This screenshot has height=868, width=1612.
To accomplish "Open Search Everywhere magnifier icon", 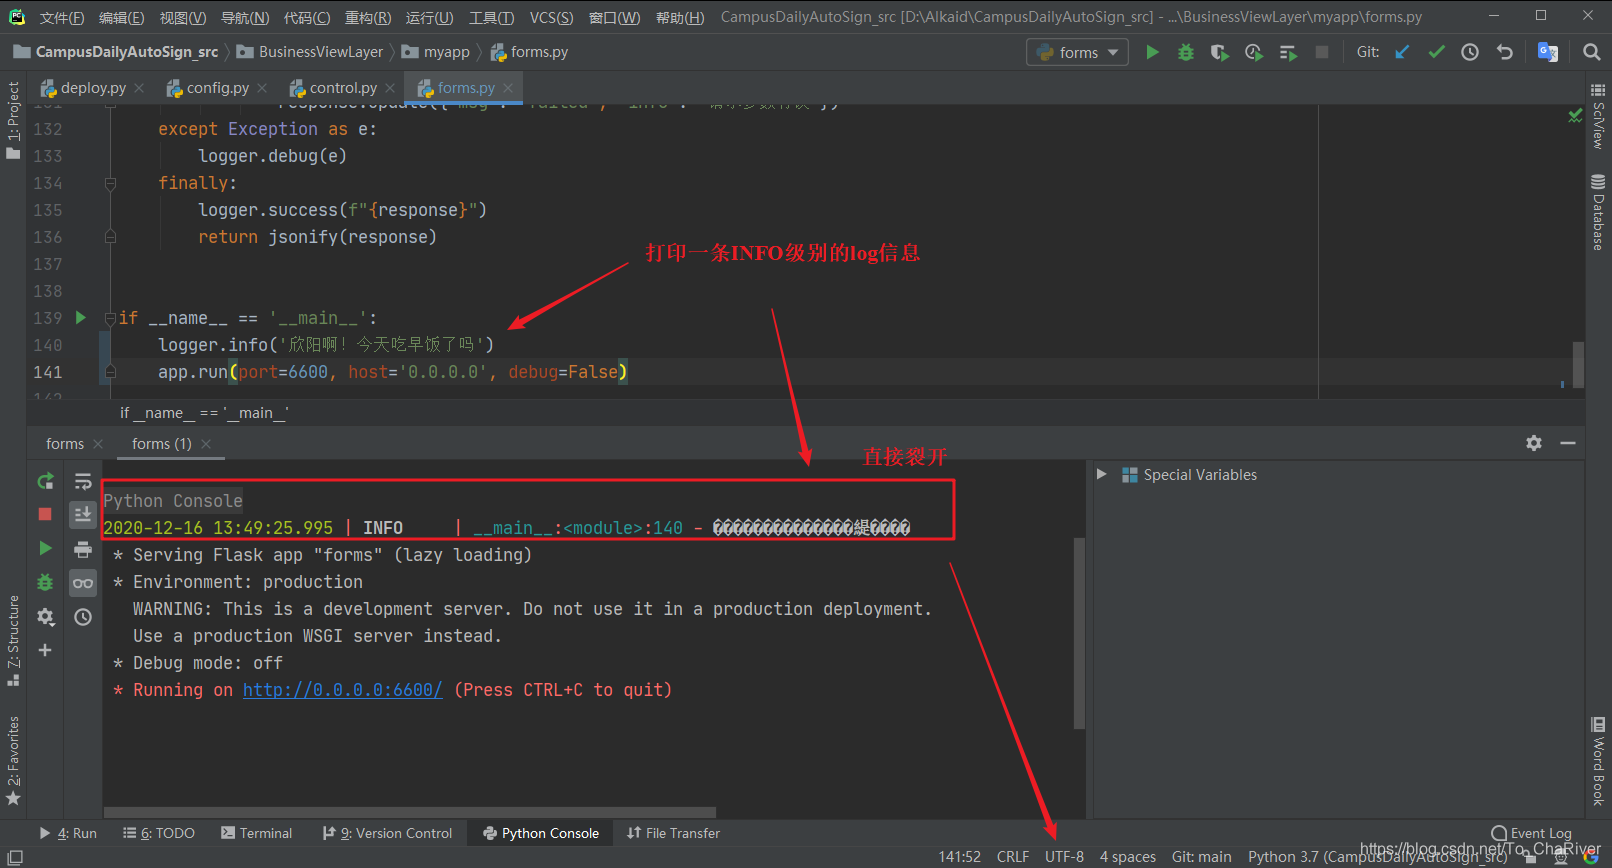I will [1591, 52].
